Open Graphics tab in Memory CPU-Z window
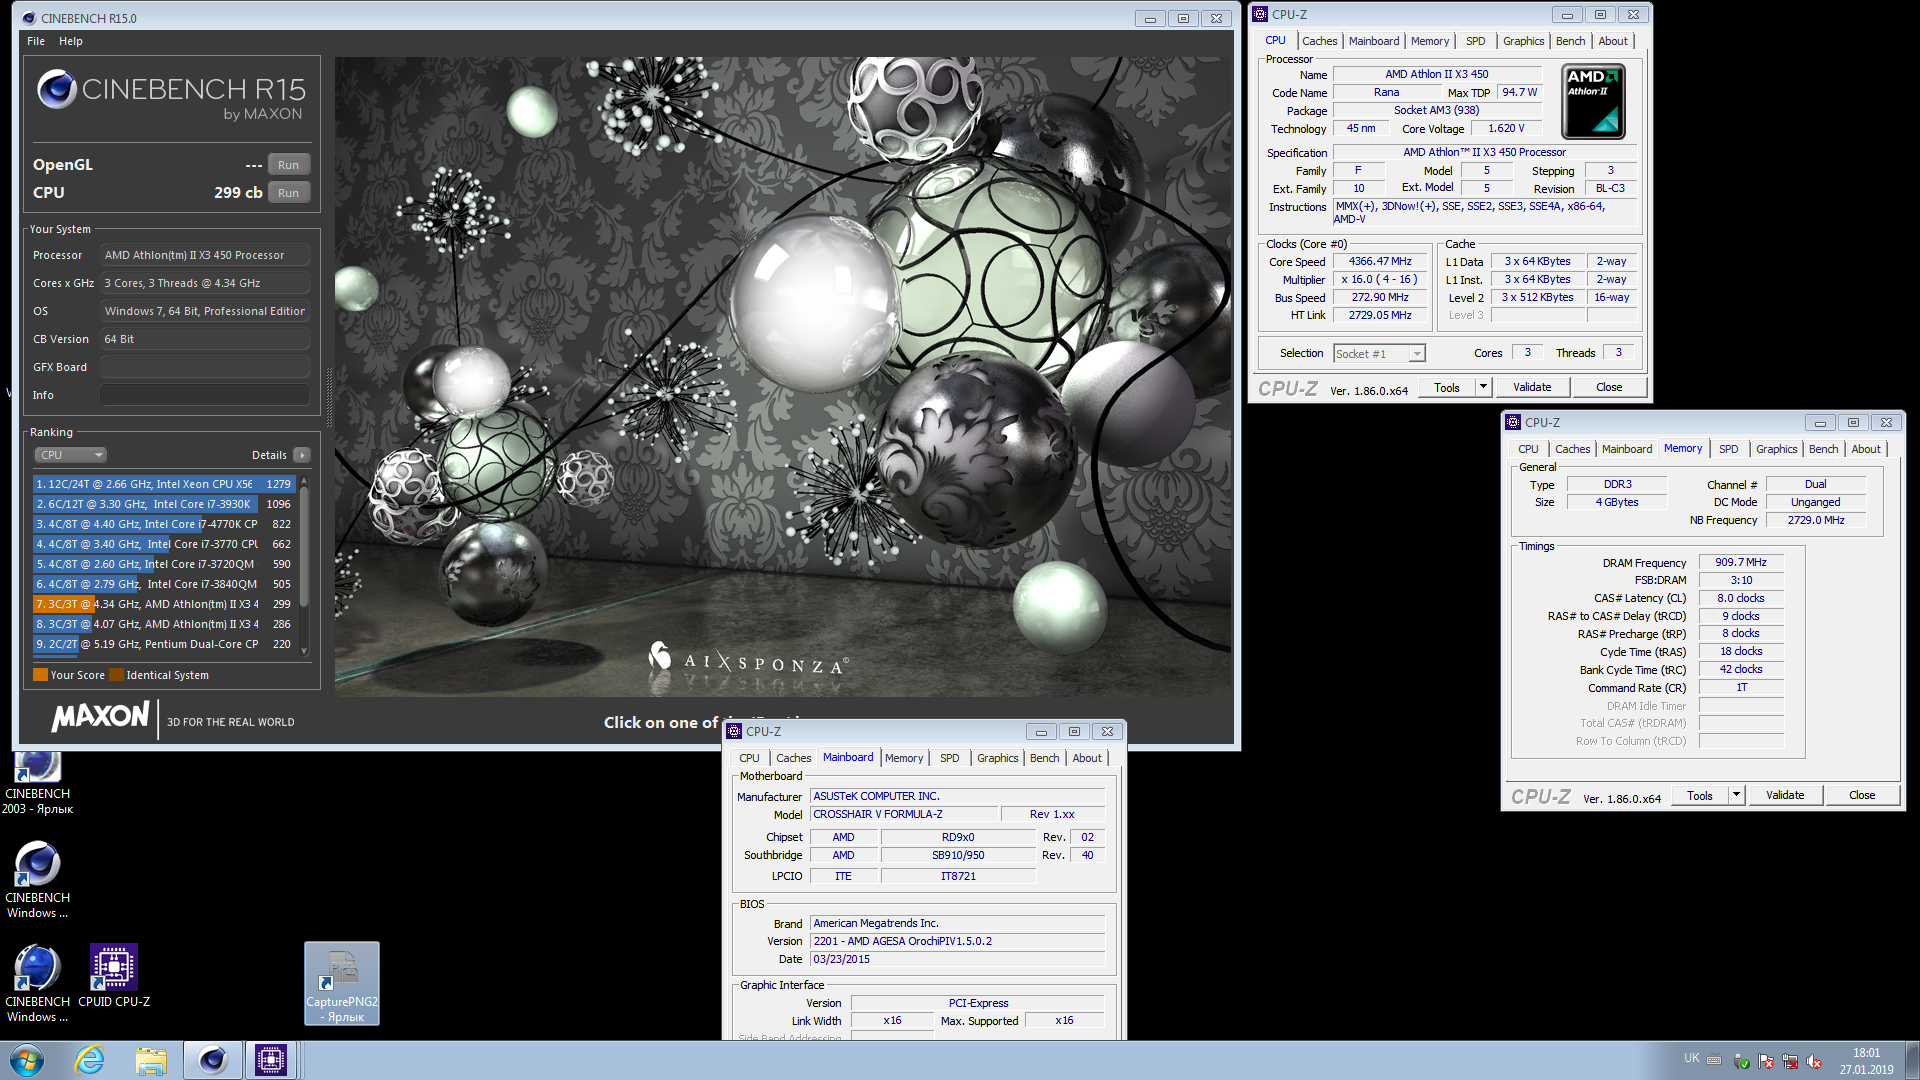The height and width of the screenshot is (1080, 1920). point(1776,449)
